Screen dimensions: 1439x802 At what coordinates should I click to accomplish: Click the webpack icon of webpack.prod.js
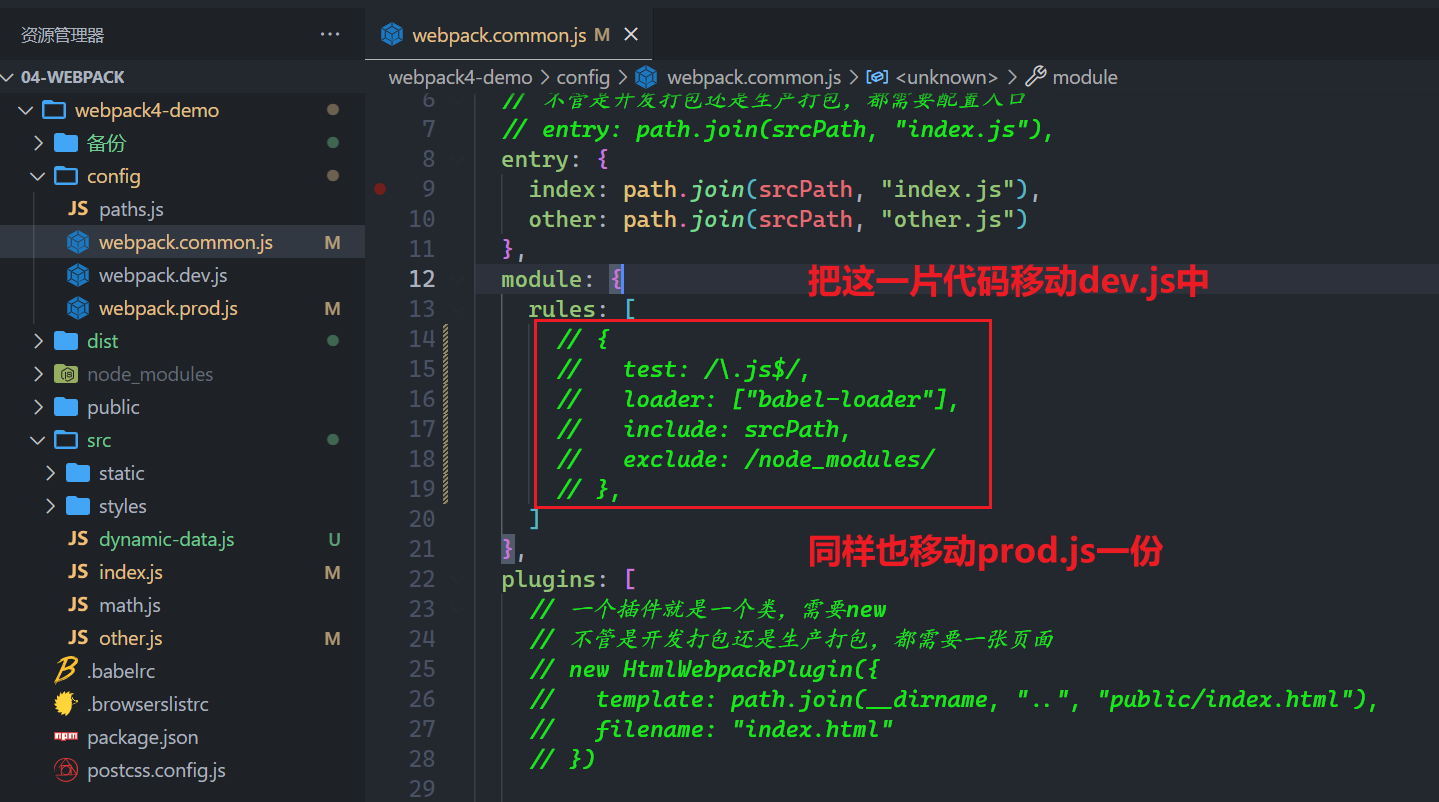tap(78, 308)
